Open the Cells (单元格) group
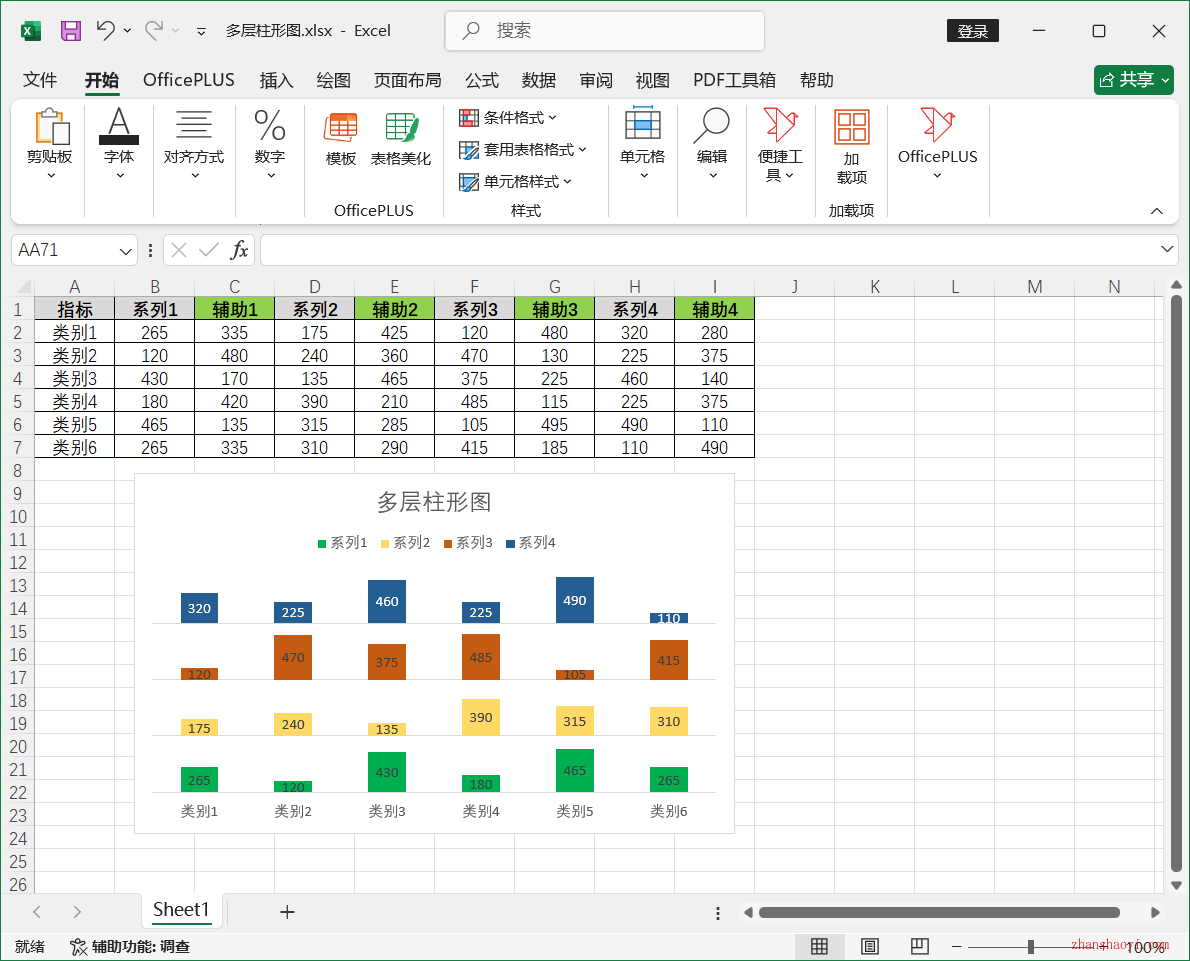The width and height of the screenshot is (1190, 961). pos(642,143)
